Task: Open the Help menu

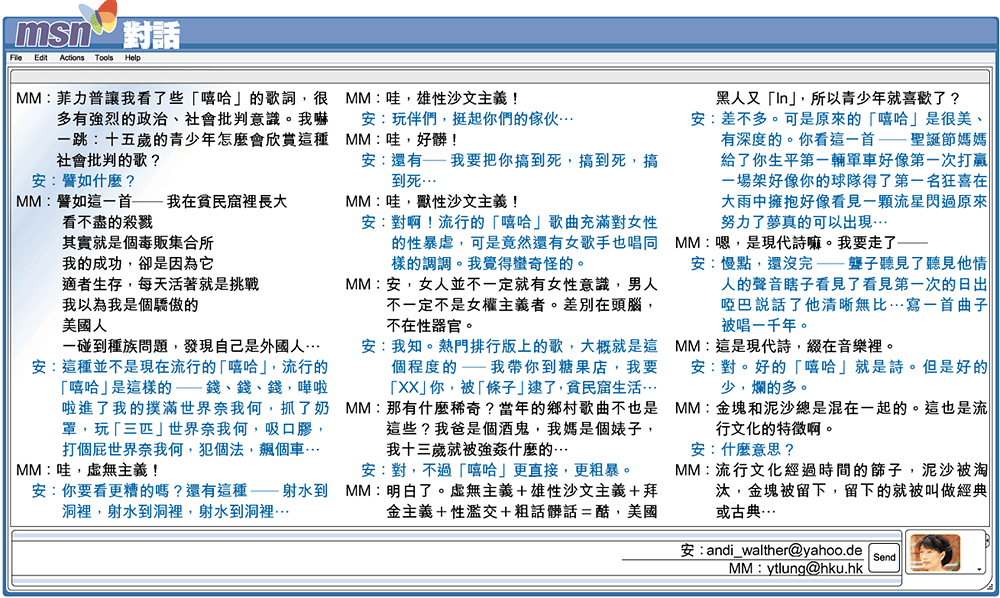Action: coord(133,58)
